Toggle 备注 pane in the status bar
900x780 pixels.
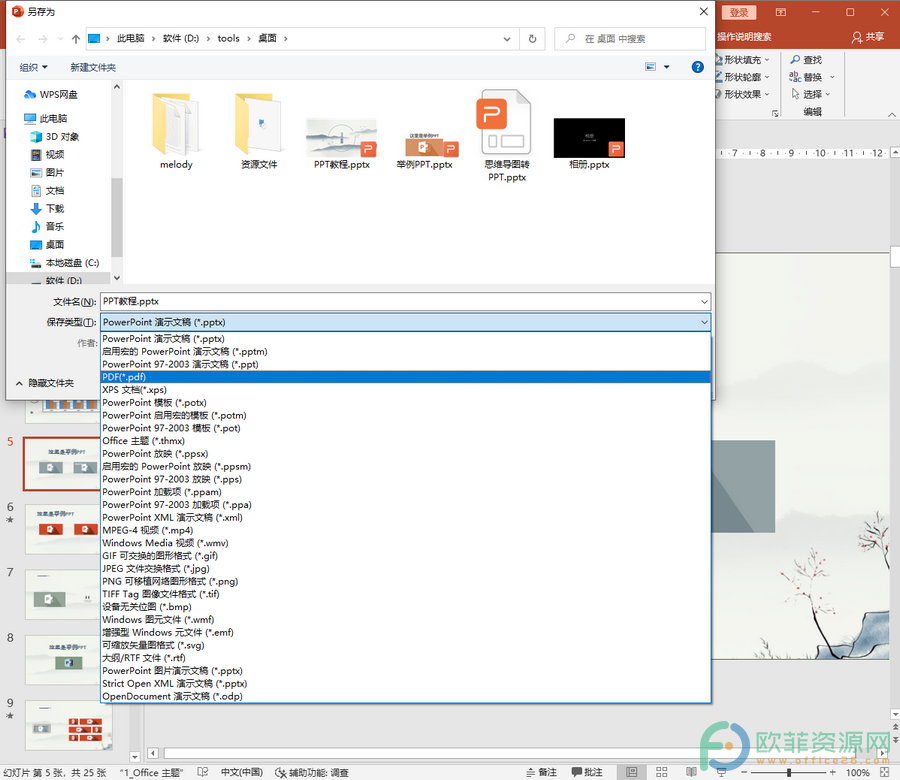(x=541, y=773)
